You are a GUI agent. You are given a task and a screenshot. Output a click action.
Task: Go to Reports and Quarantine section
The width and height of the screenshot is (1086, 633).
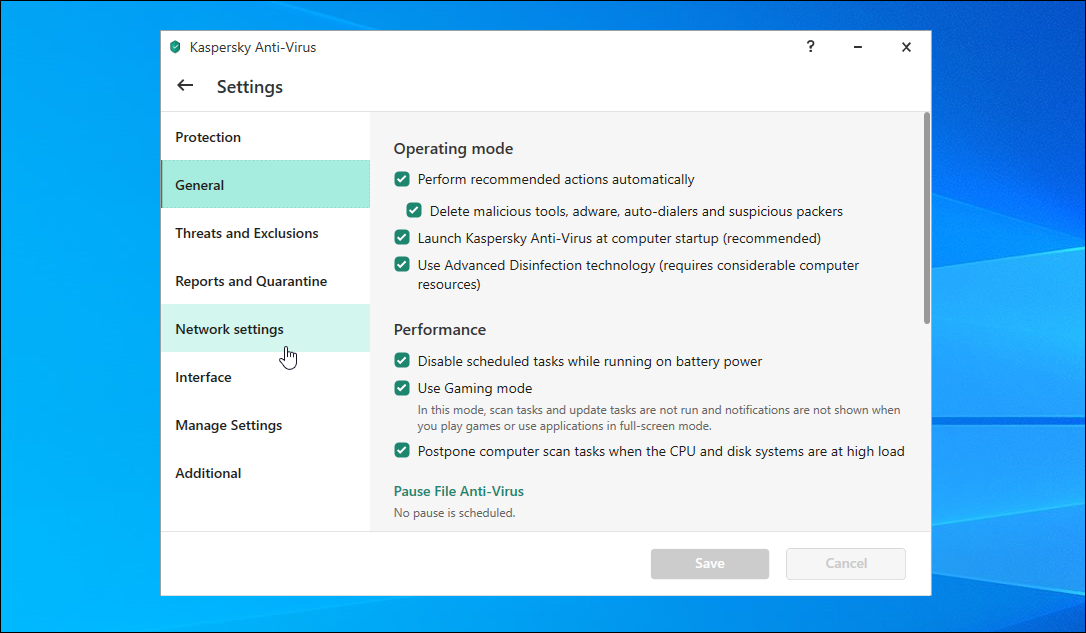(251, 281)
